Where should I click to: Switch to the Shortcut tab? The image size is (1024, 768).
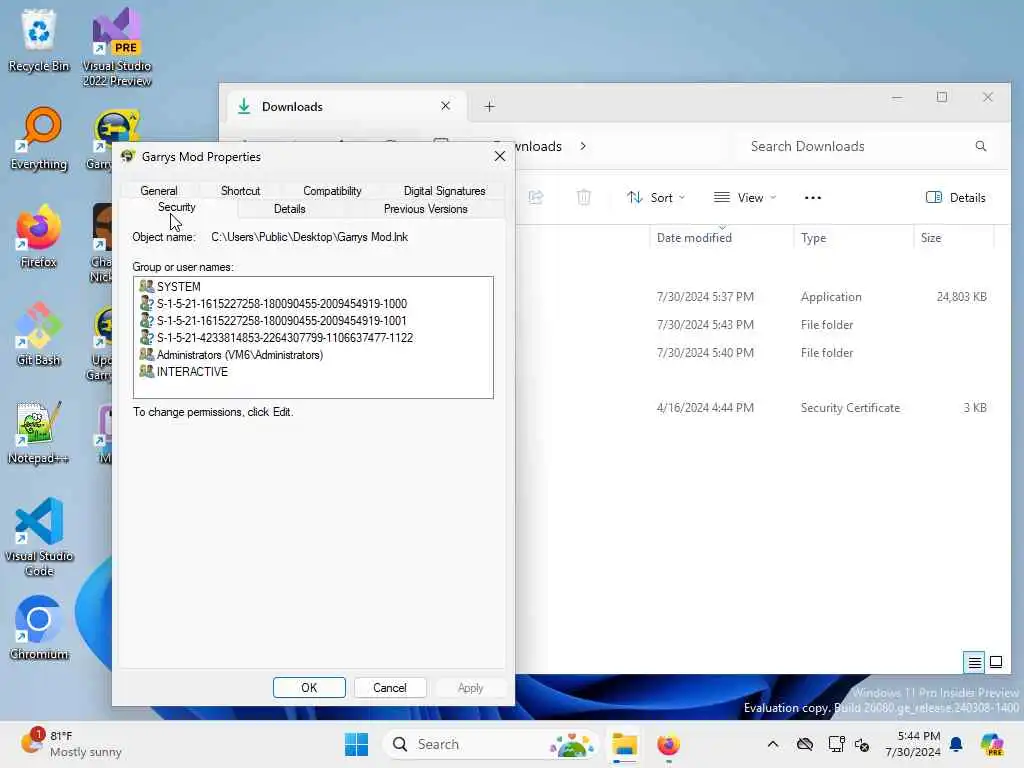[240, 191]
